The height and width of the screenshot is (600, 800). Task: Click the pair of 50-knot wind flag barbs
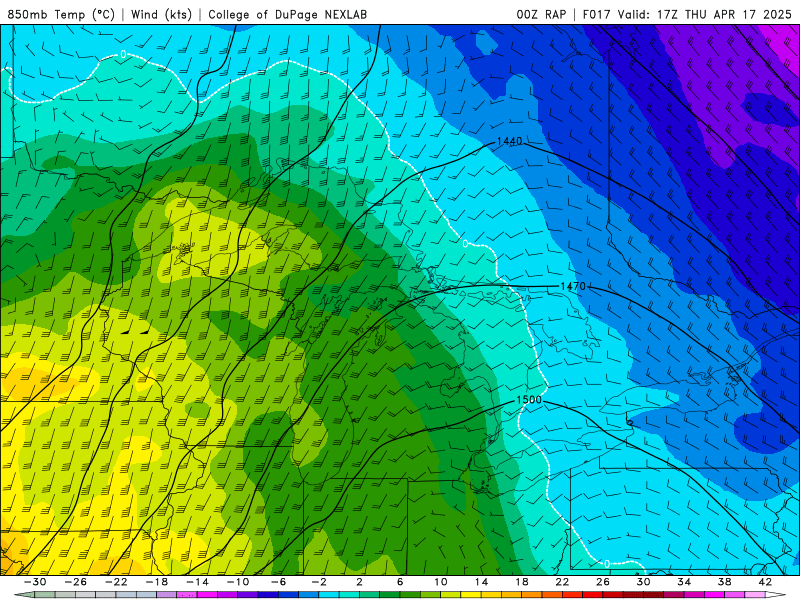(x=137, y=332)
